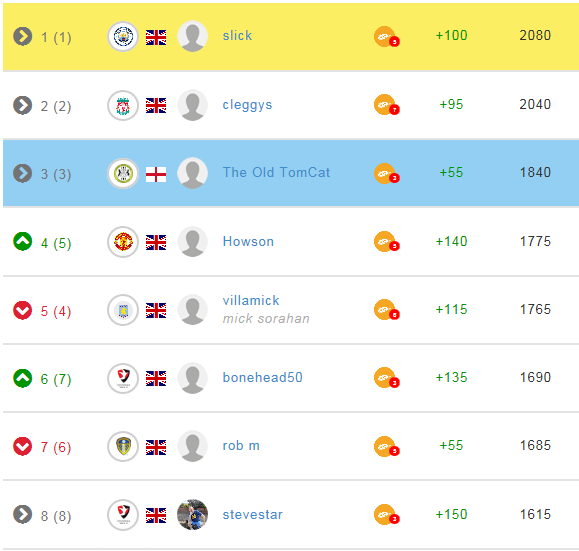Click the Liverpool crest next to cleggys
579x551 pixels.
(x=123, y=106)
